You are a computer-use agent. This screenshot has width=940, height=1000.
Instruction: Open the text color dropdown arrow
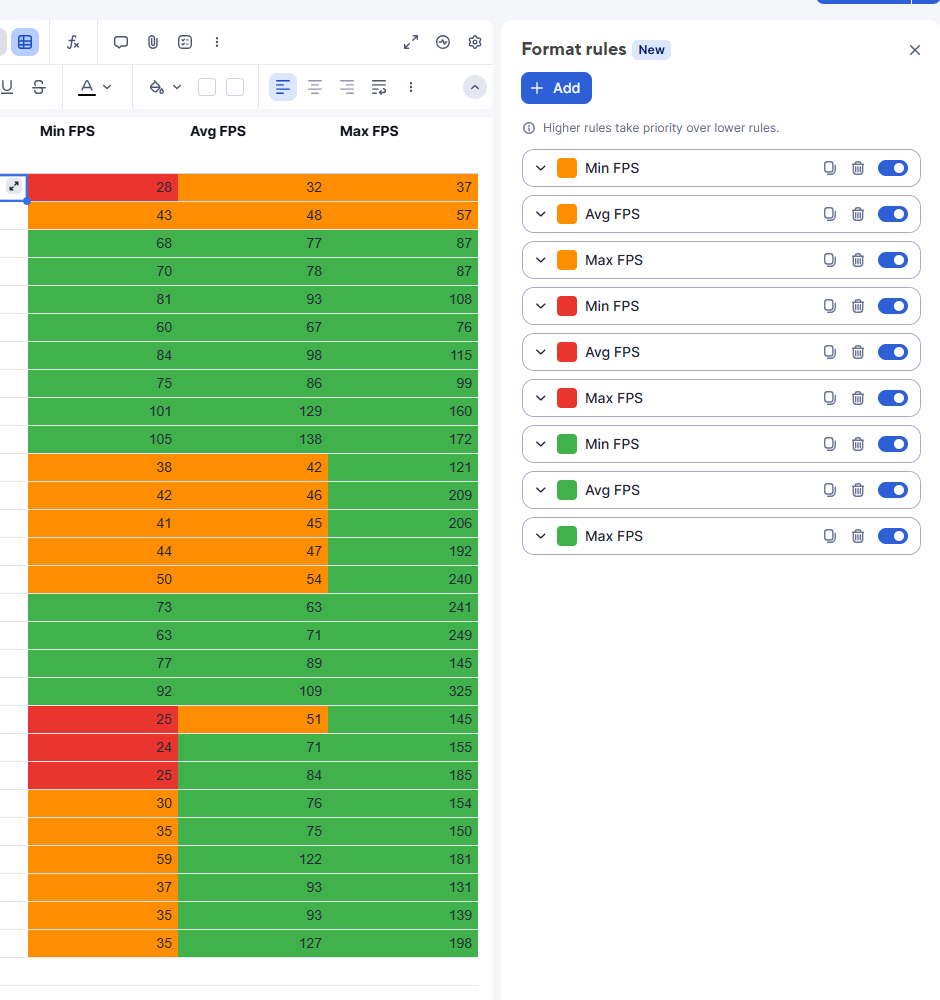click(107, 87)
